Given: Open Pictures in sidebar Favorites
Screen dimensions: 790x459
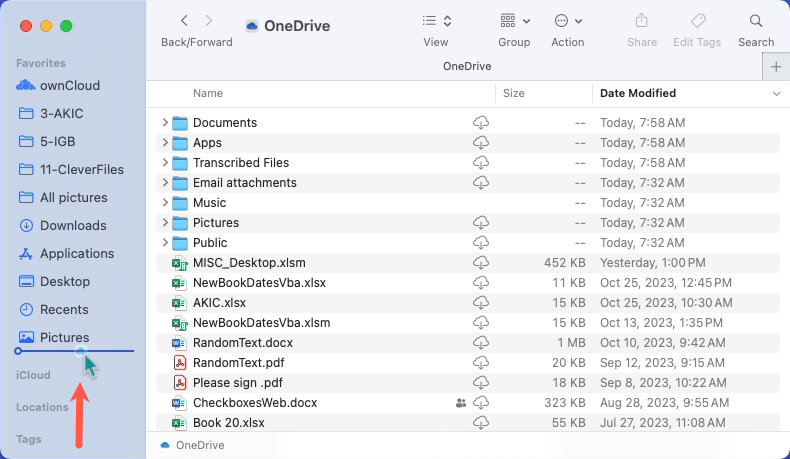Looking at the screenshot, I should tap(64, 337).
